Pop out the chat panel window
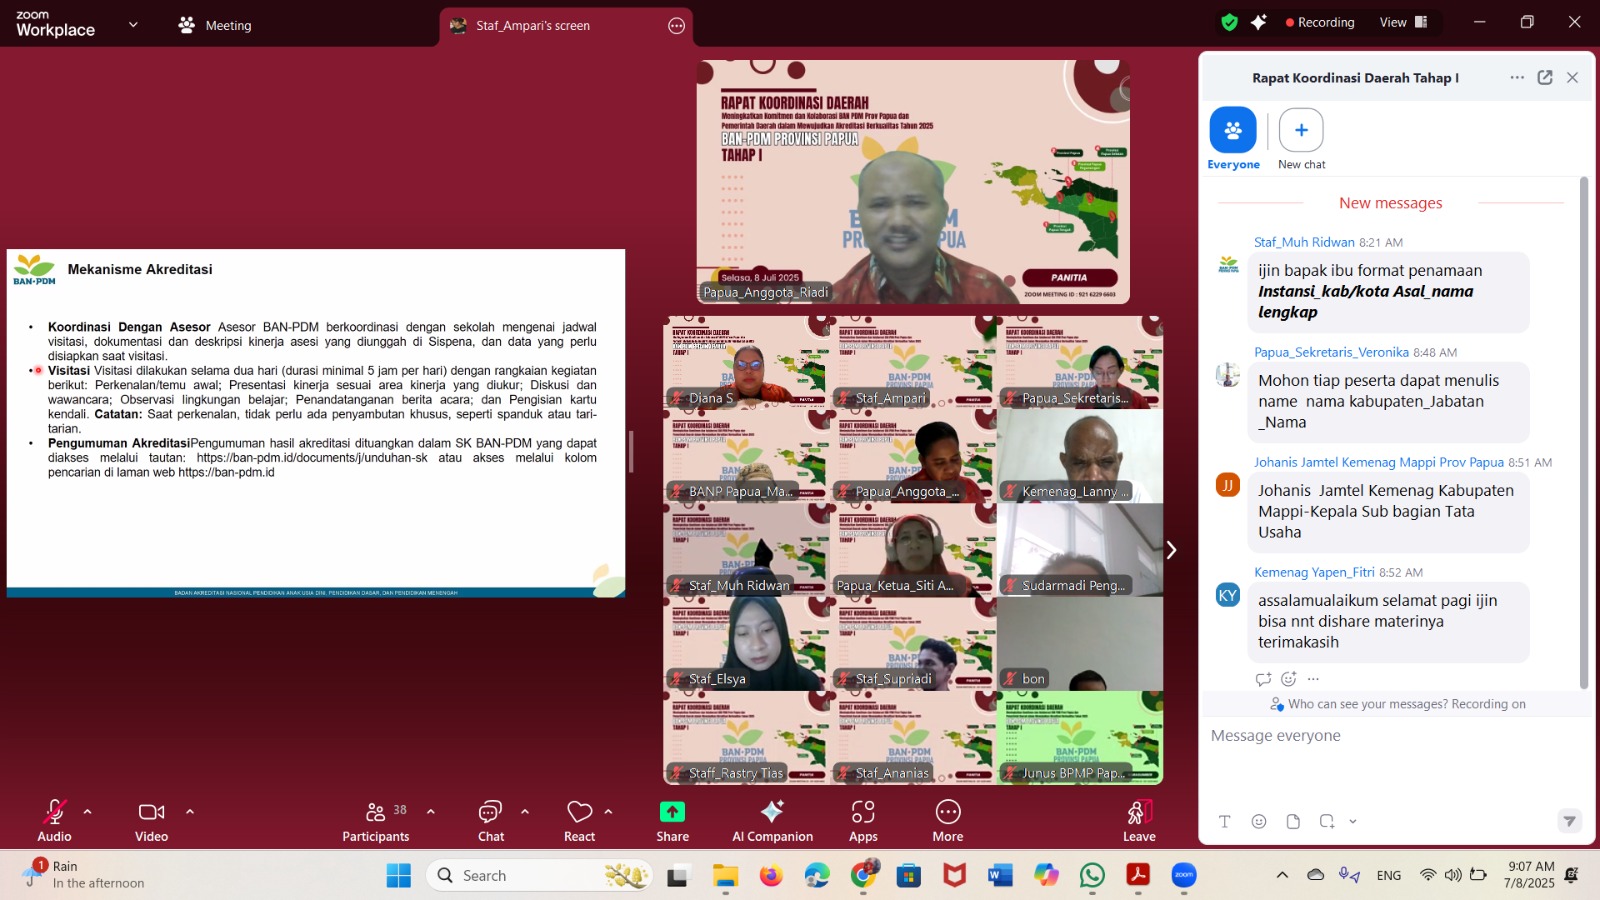1600x900 pixels. [1544, 78]
